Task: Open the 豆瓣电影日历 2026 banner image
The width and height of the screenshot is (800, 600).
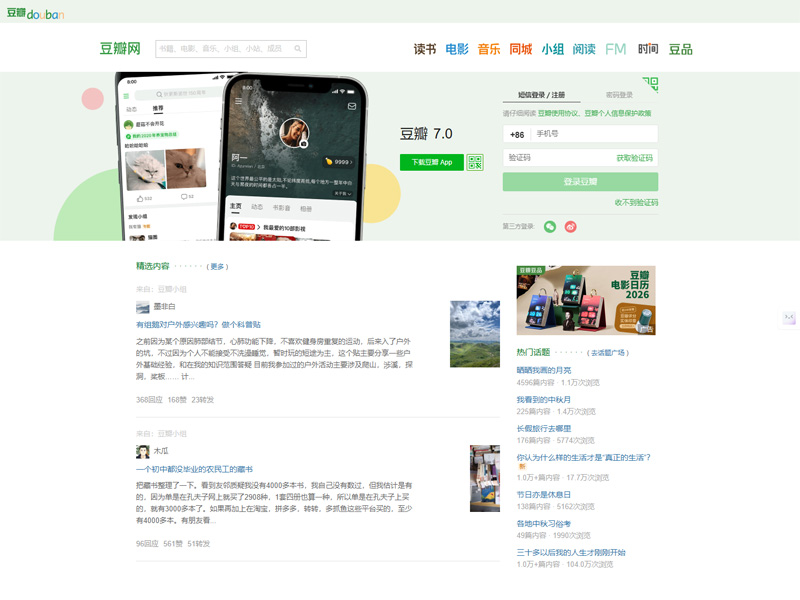Action: pyautogui.click(x=586, y=300)
